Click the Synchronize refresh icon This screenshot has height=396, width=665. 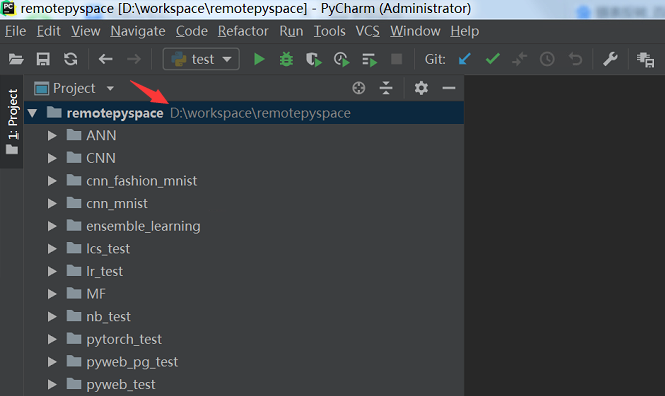point(70,59)
